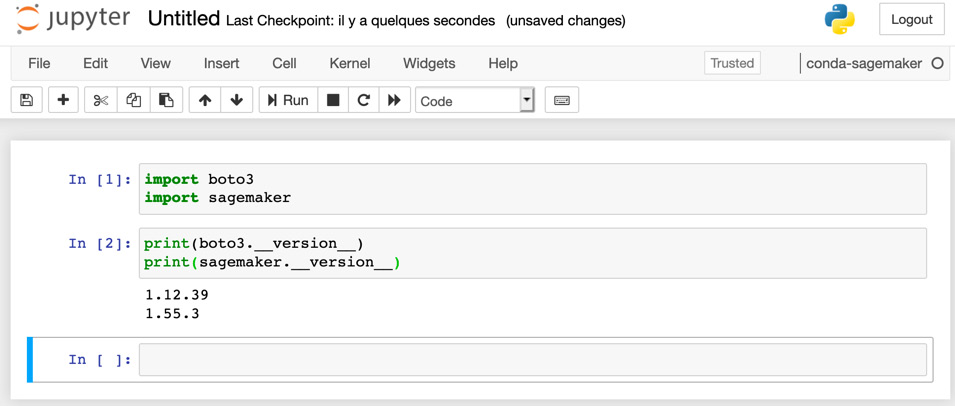Toggle the Trusted notebook indicator
Image resolution: width=955 pixels, height=406 pixels.
tap(732, 63)
